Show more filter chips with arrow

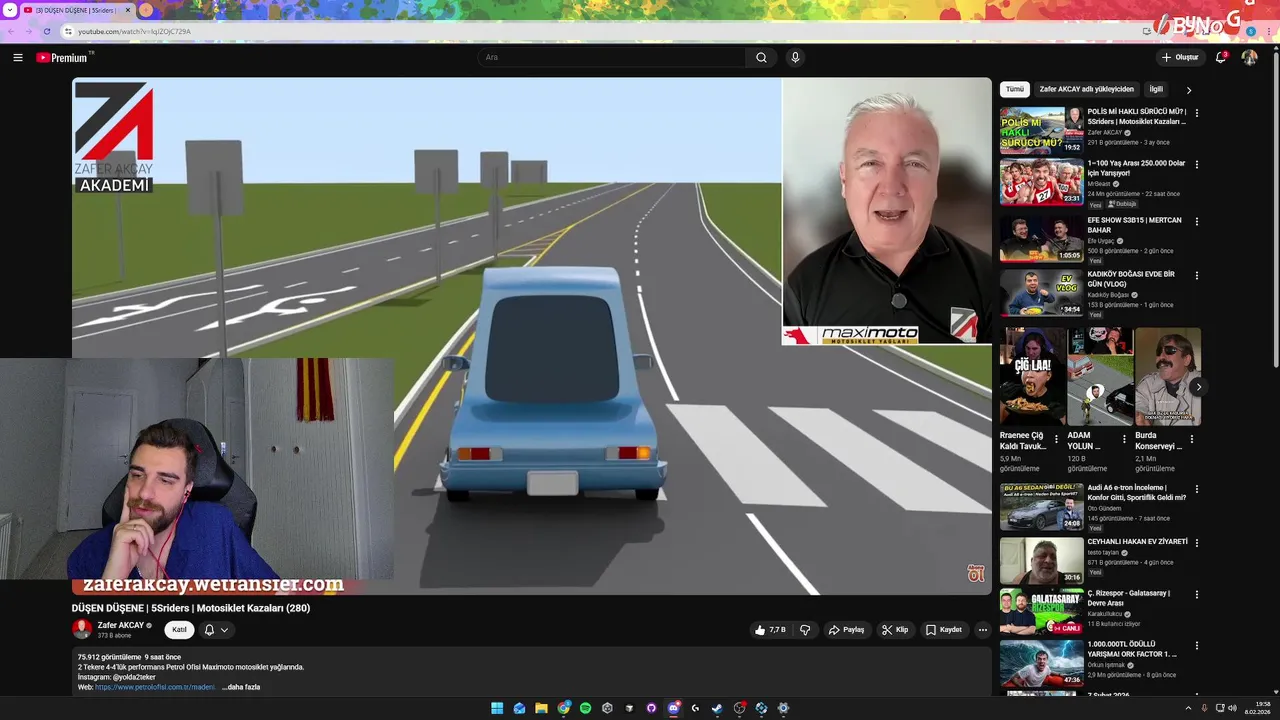click(x=1189, y=90)
